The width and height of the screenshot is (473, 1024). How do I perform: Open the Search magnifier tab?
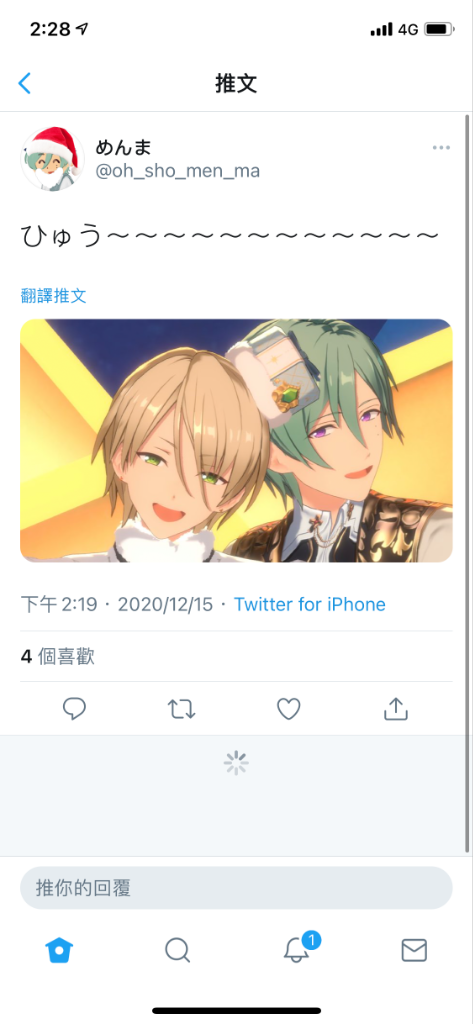coord(177,950)
